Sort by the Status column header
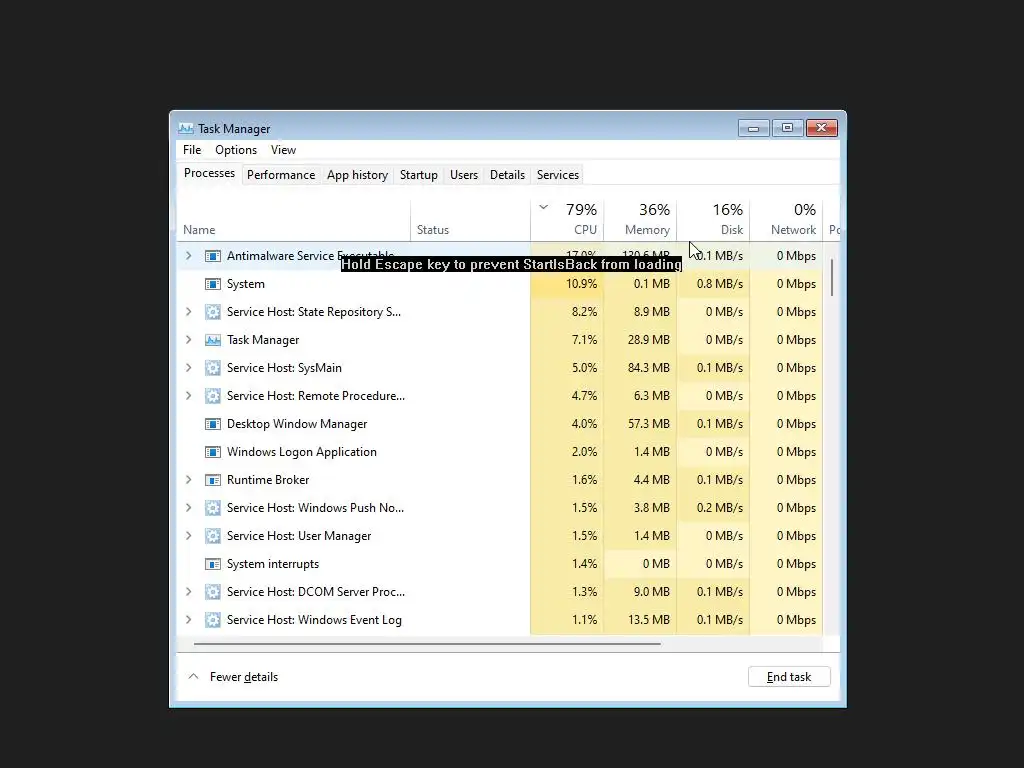The height and width of the screenshot is (768, 1024). [470, 221]
